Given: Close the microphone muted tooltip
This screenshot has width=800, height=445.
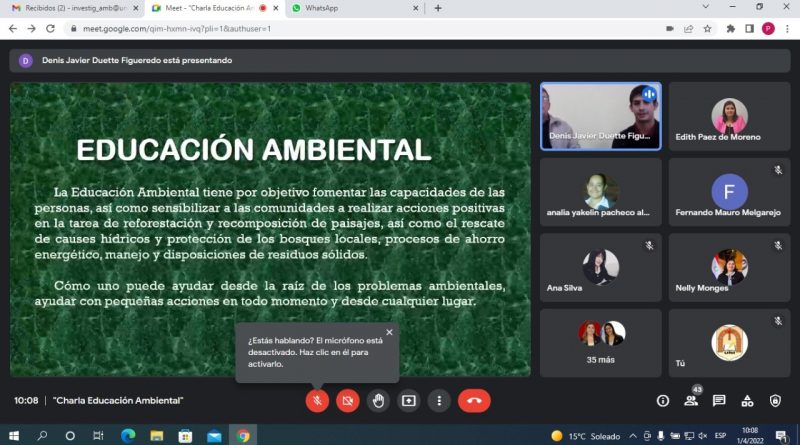Looking at the screenshot, I should (389, 332).
